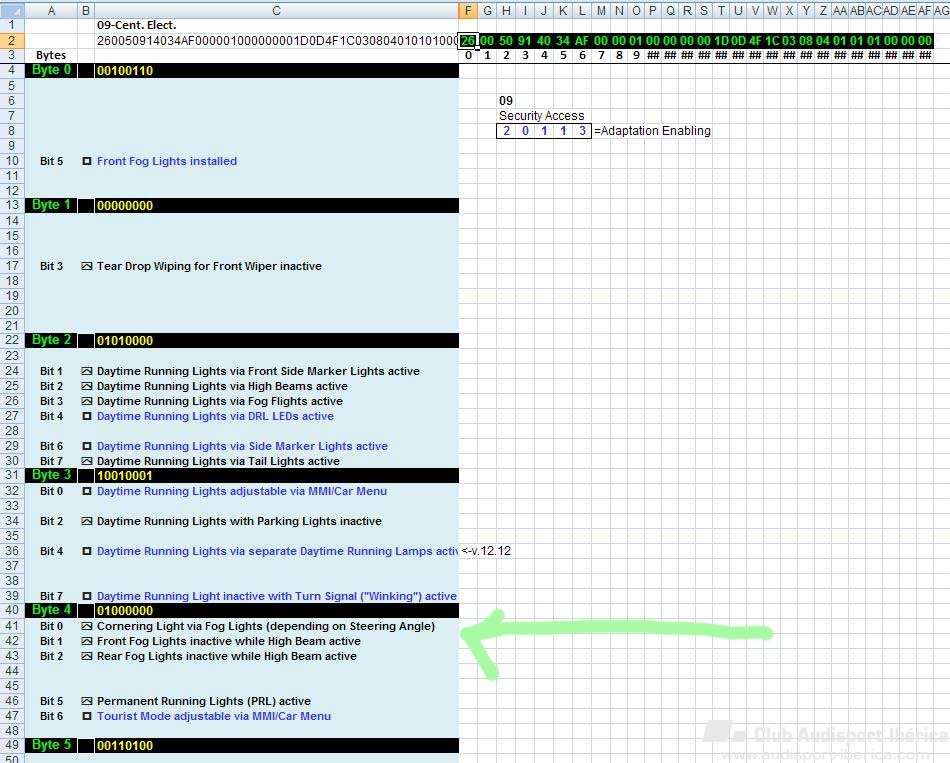
Task: Click the Adaptation Enabling label cell
Action: click(653, 131)
